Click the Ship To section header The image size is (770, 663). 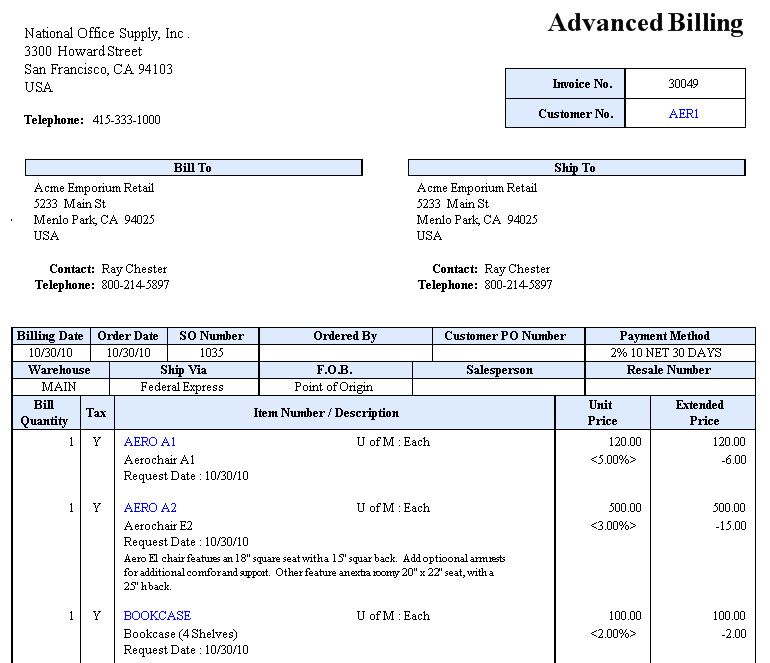click(575, 168)
